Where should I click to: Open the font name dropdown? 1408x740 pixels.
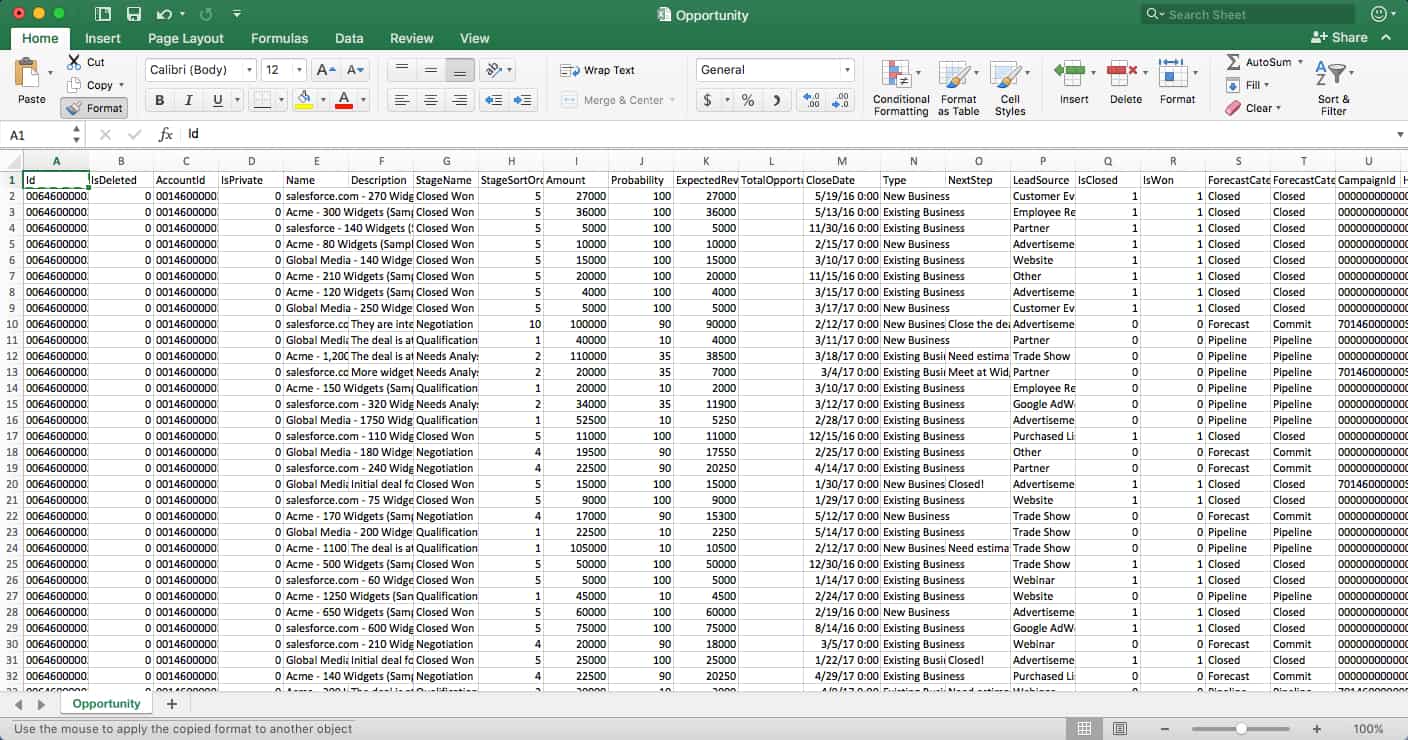(x=249, y=70)
